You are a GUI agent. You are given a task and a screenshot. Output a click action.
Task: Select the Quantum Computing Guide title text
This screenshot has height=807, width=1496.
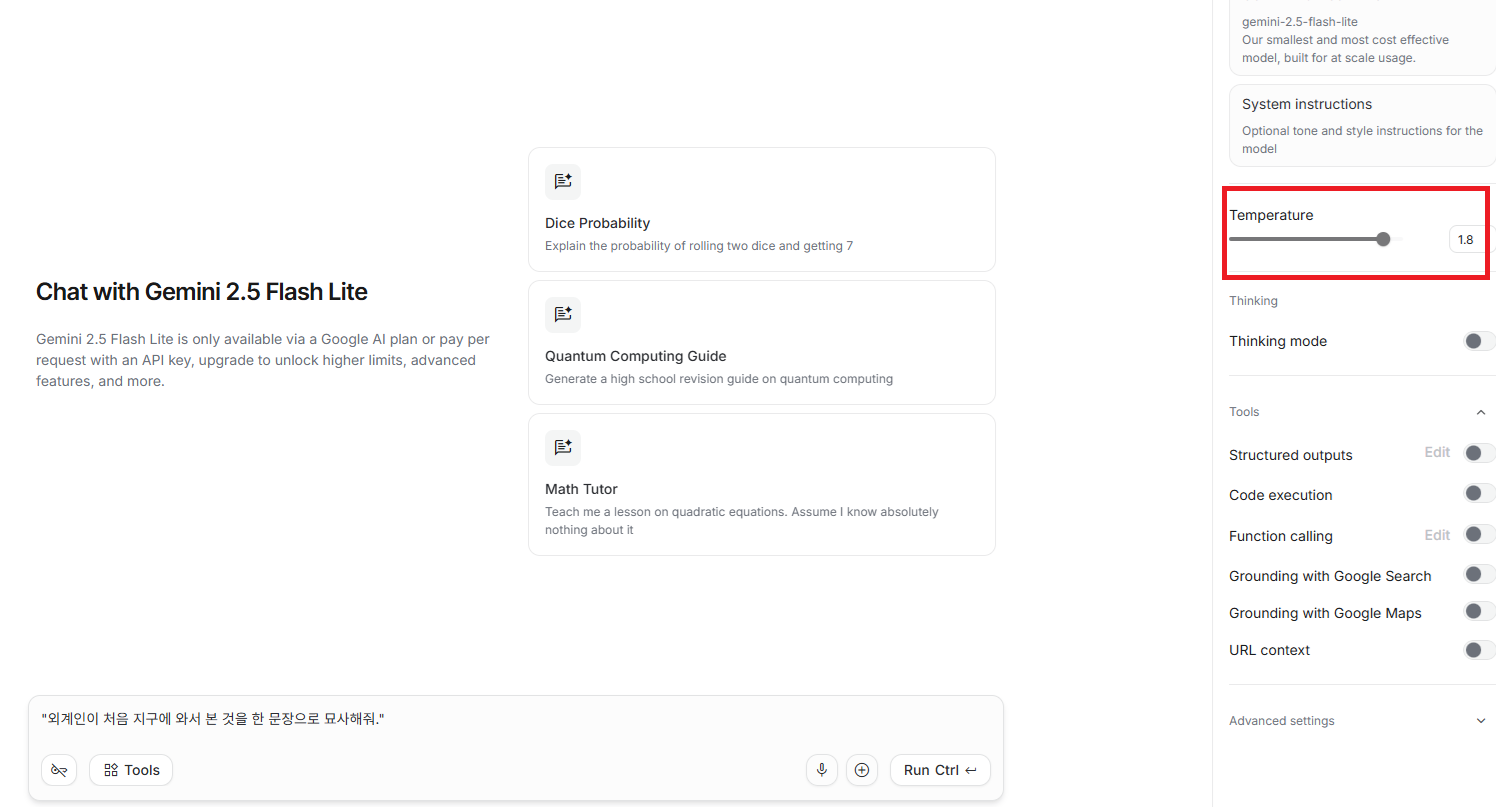(x=635, y=356)
